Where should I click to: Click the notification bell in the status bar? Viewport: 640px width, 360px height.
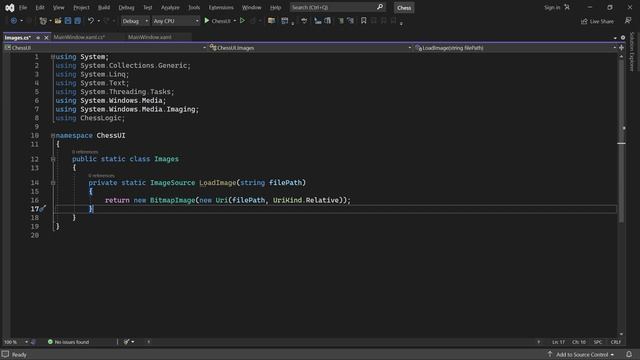[629, 354]
